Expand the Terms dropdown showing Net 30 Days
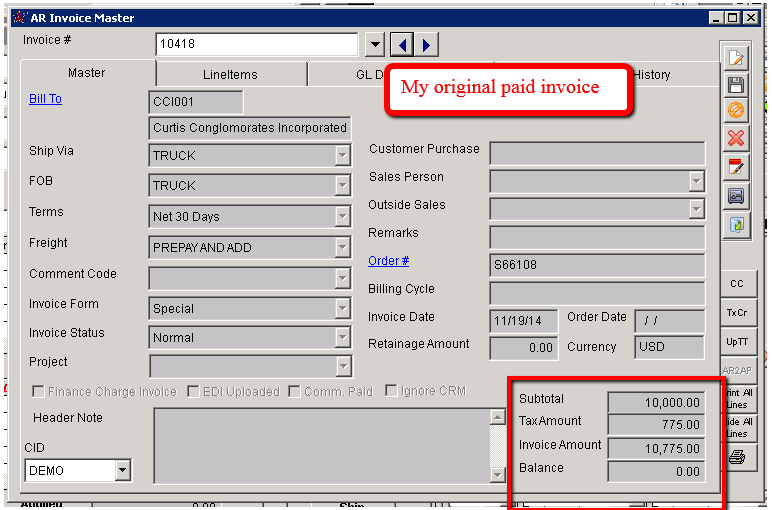 click(x=342, y=217)
